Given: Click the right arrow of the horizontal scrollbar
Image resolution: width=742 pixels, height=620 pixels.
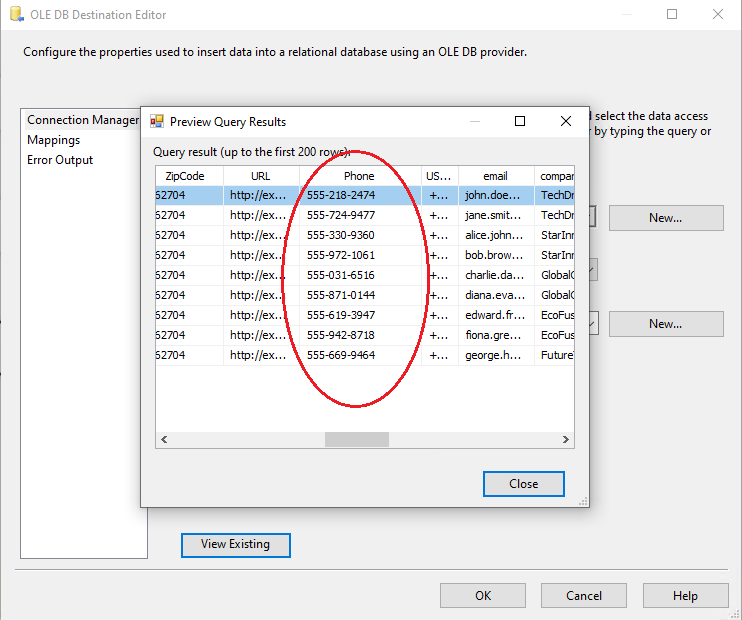Looking at the screenshot, I should point(567,439).
